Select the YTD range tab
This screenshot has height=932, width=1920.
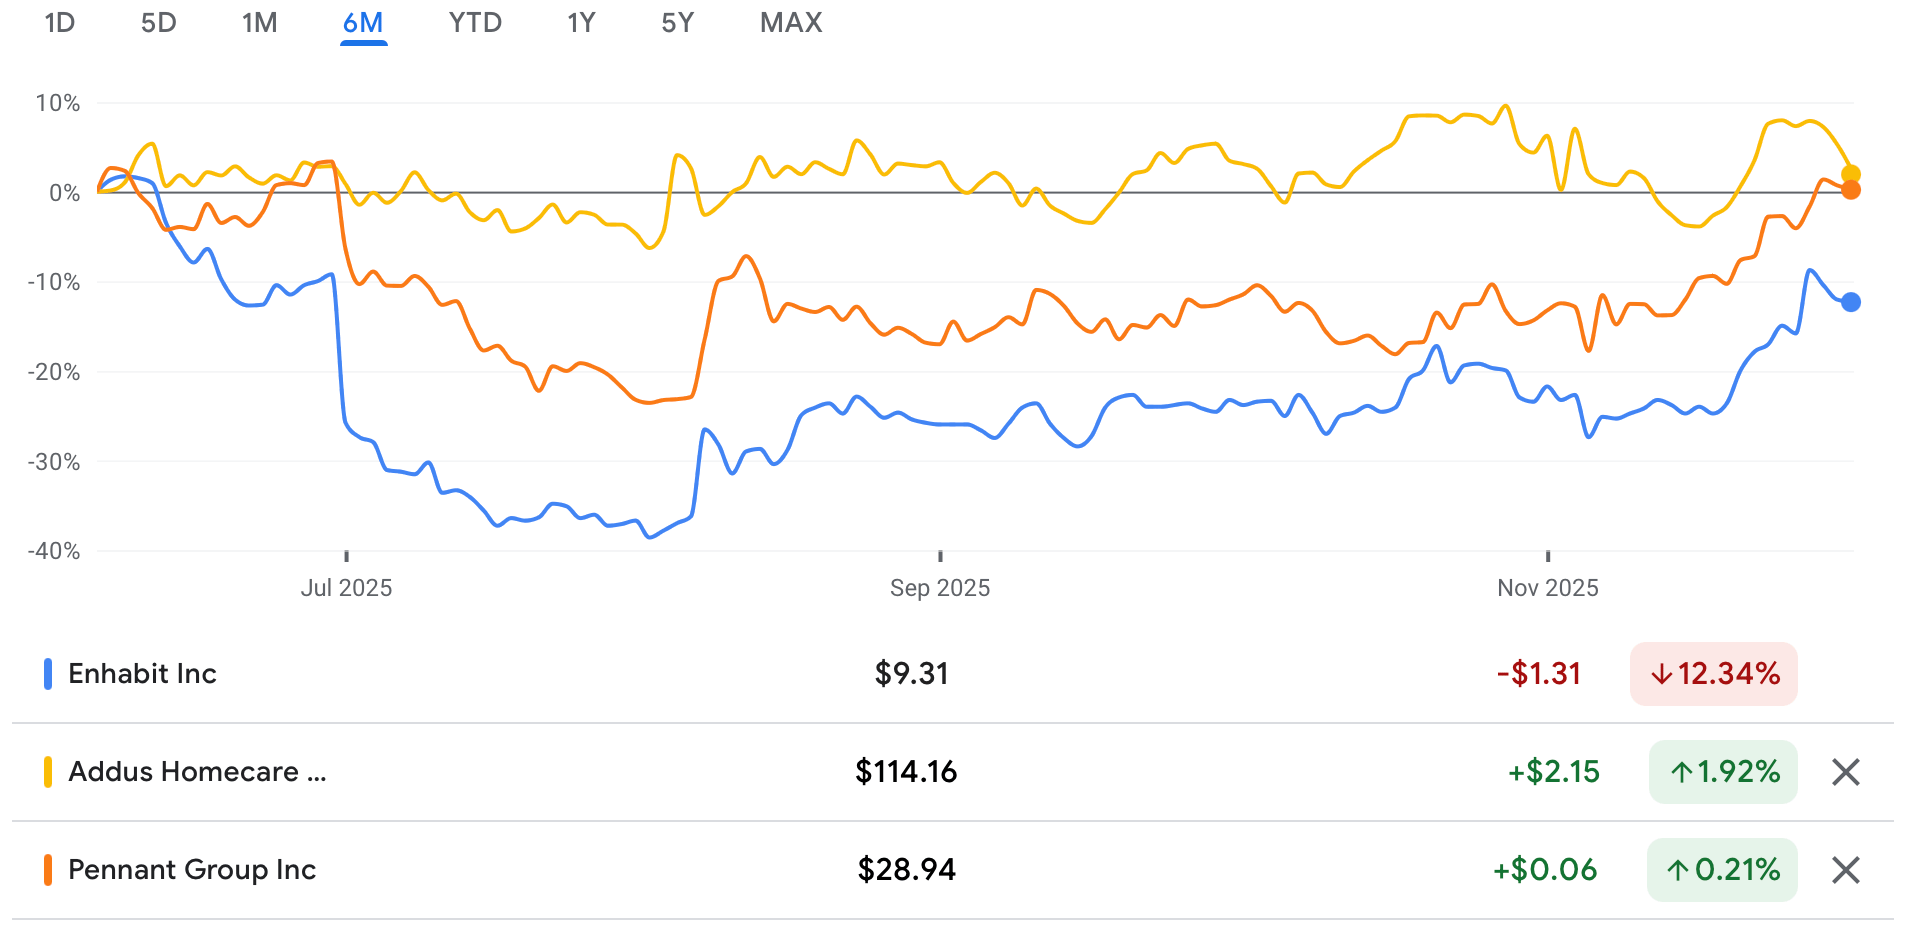coord(475,23)
